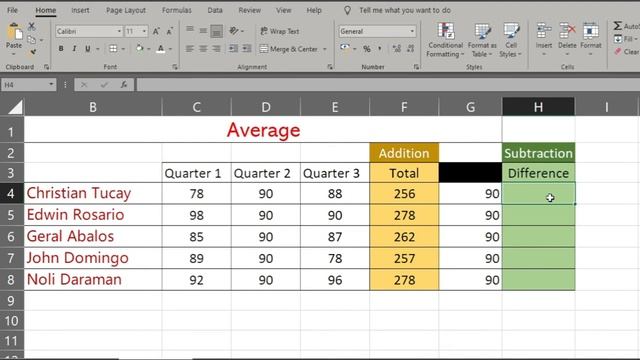Image resolution: width=640 pixels, height=360 pixels.
Task: Click Clear eraser icon
Action: pos(618,52)
